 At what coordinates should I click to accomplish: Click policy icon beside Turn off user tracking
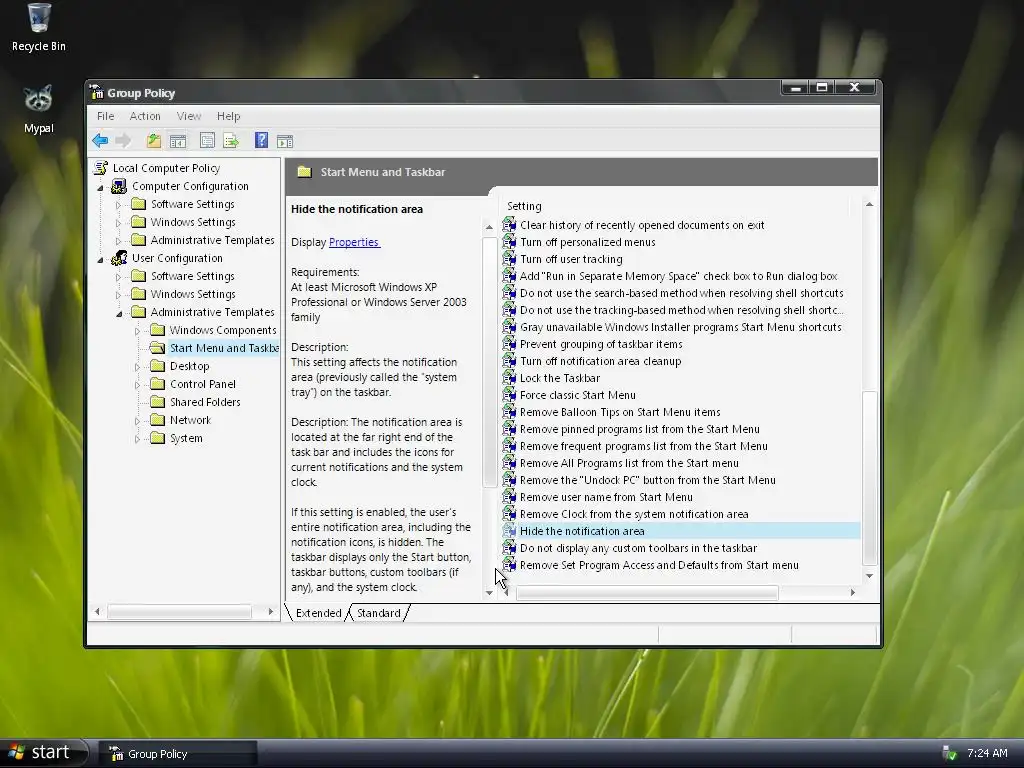point(509,259)
